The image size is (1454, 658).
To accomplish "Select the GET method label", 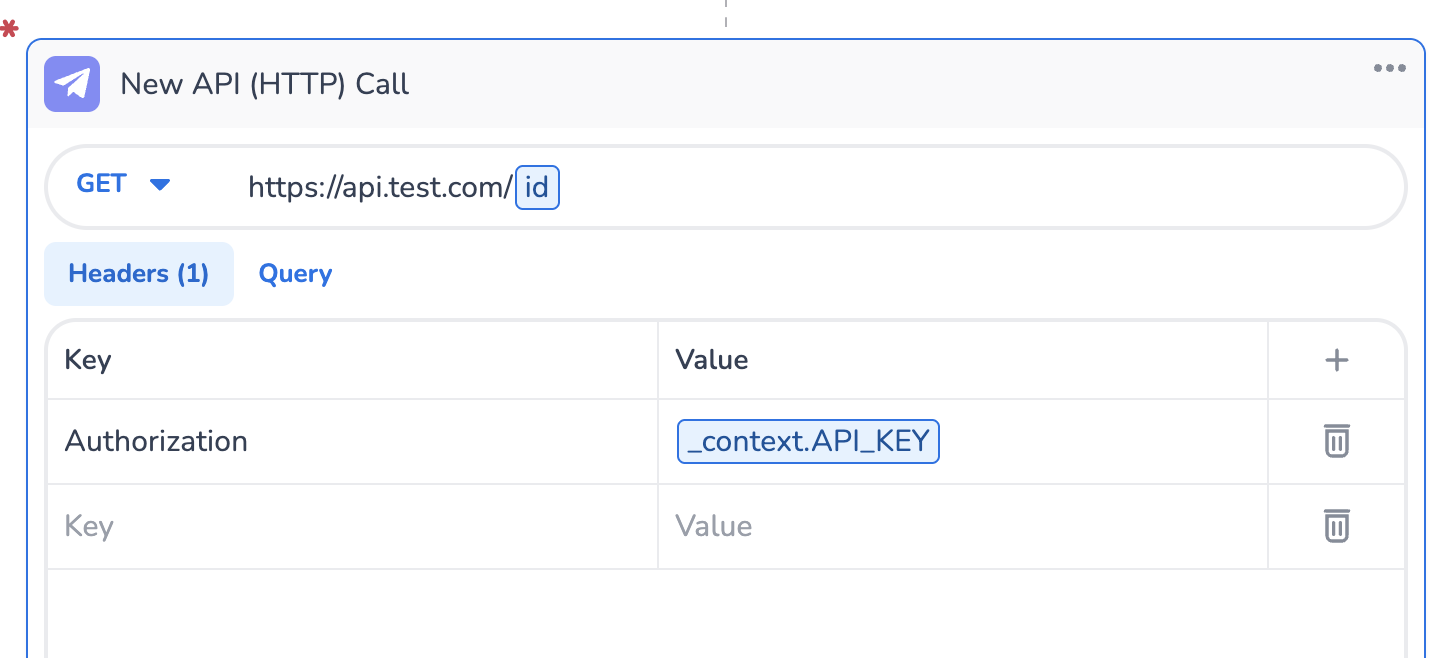I will pos(102,184).
